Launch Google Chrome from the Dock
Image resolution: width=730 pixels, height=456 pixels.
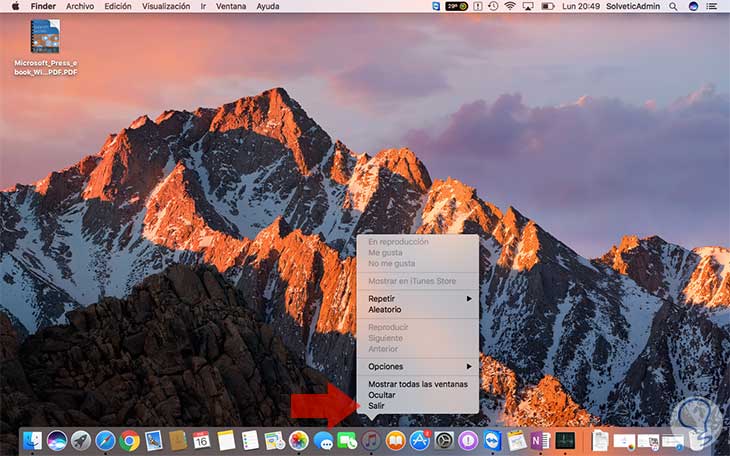coord(129,440)
